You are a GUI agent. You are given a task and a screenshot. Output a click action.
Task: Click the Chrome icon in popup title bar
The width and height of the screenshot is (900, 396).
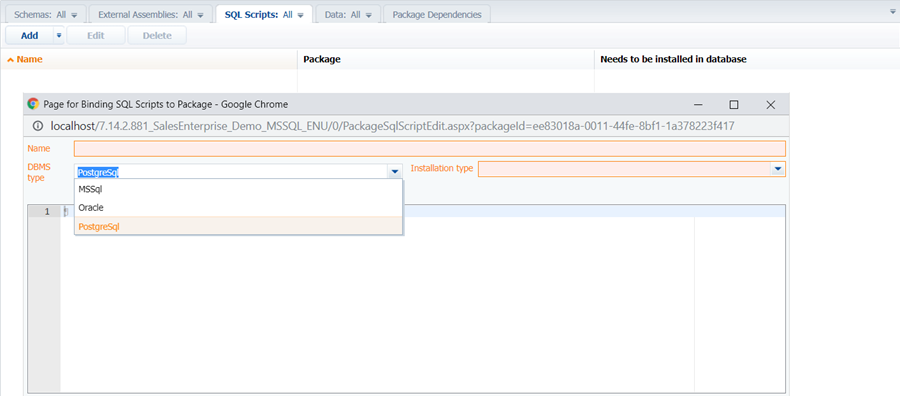pos(33,104)
